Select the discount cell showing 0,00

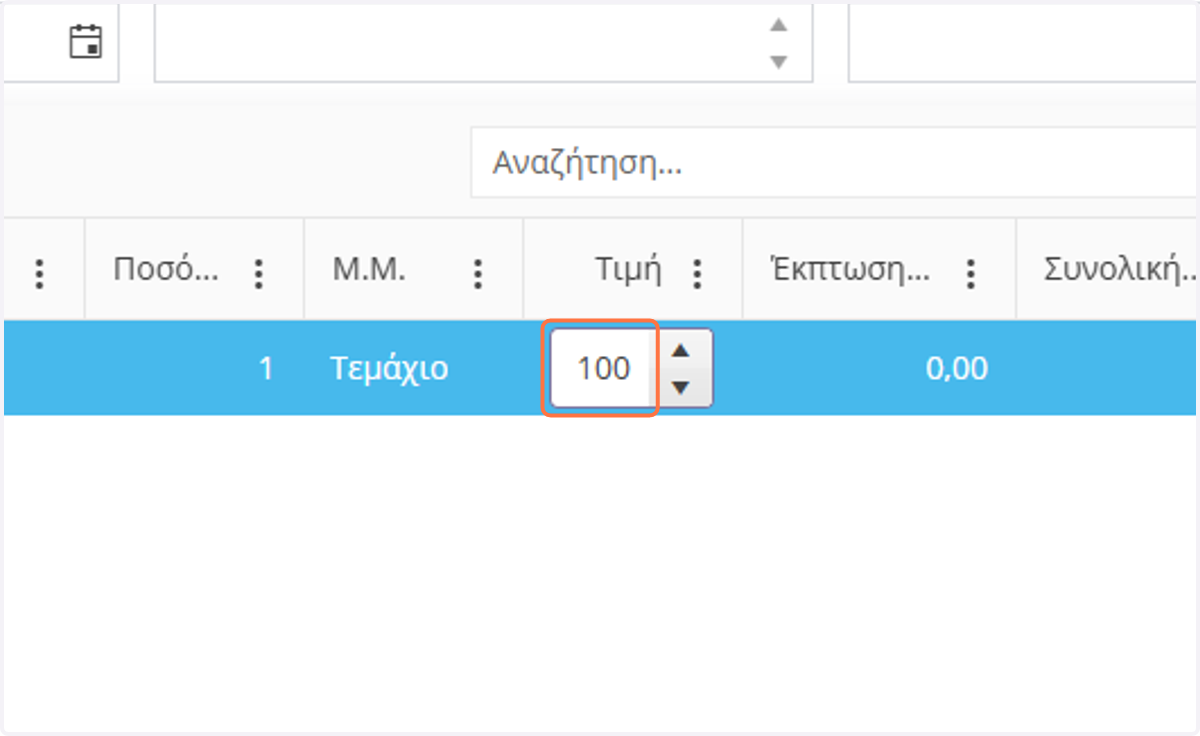[879, 368]
